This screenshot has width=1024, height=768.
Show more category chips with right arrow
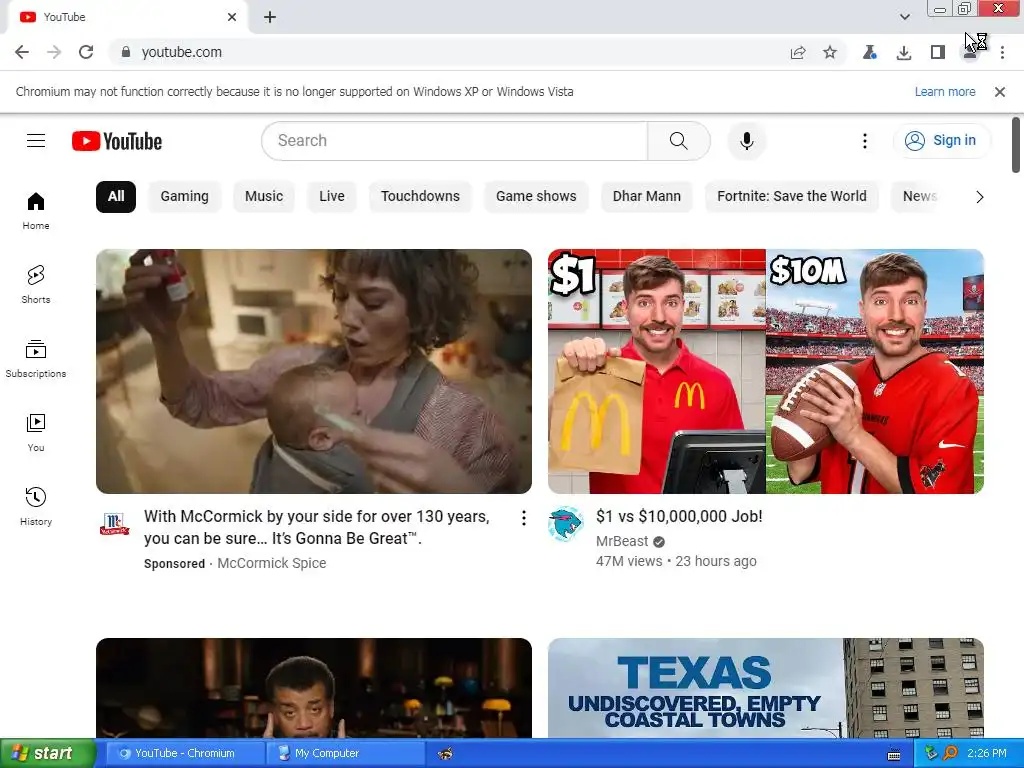pyautogui.click(x=979, y=197)
